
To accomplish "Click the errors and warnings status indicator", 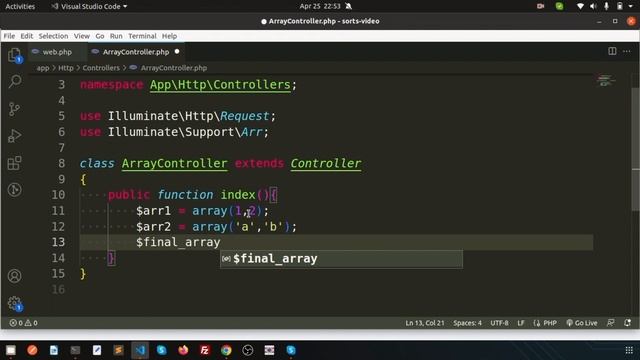I will pos(23,323).
